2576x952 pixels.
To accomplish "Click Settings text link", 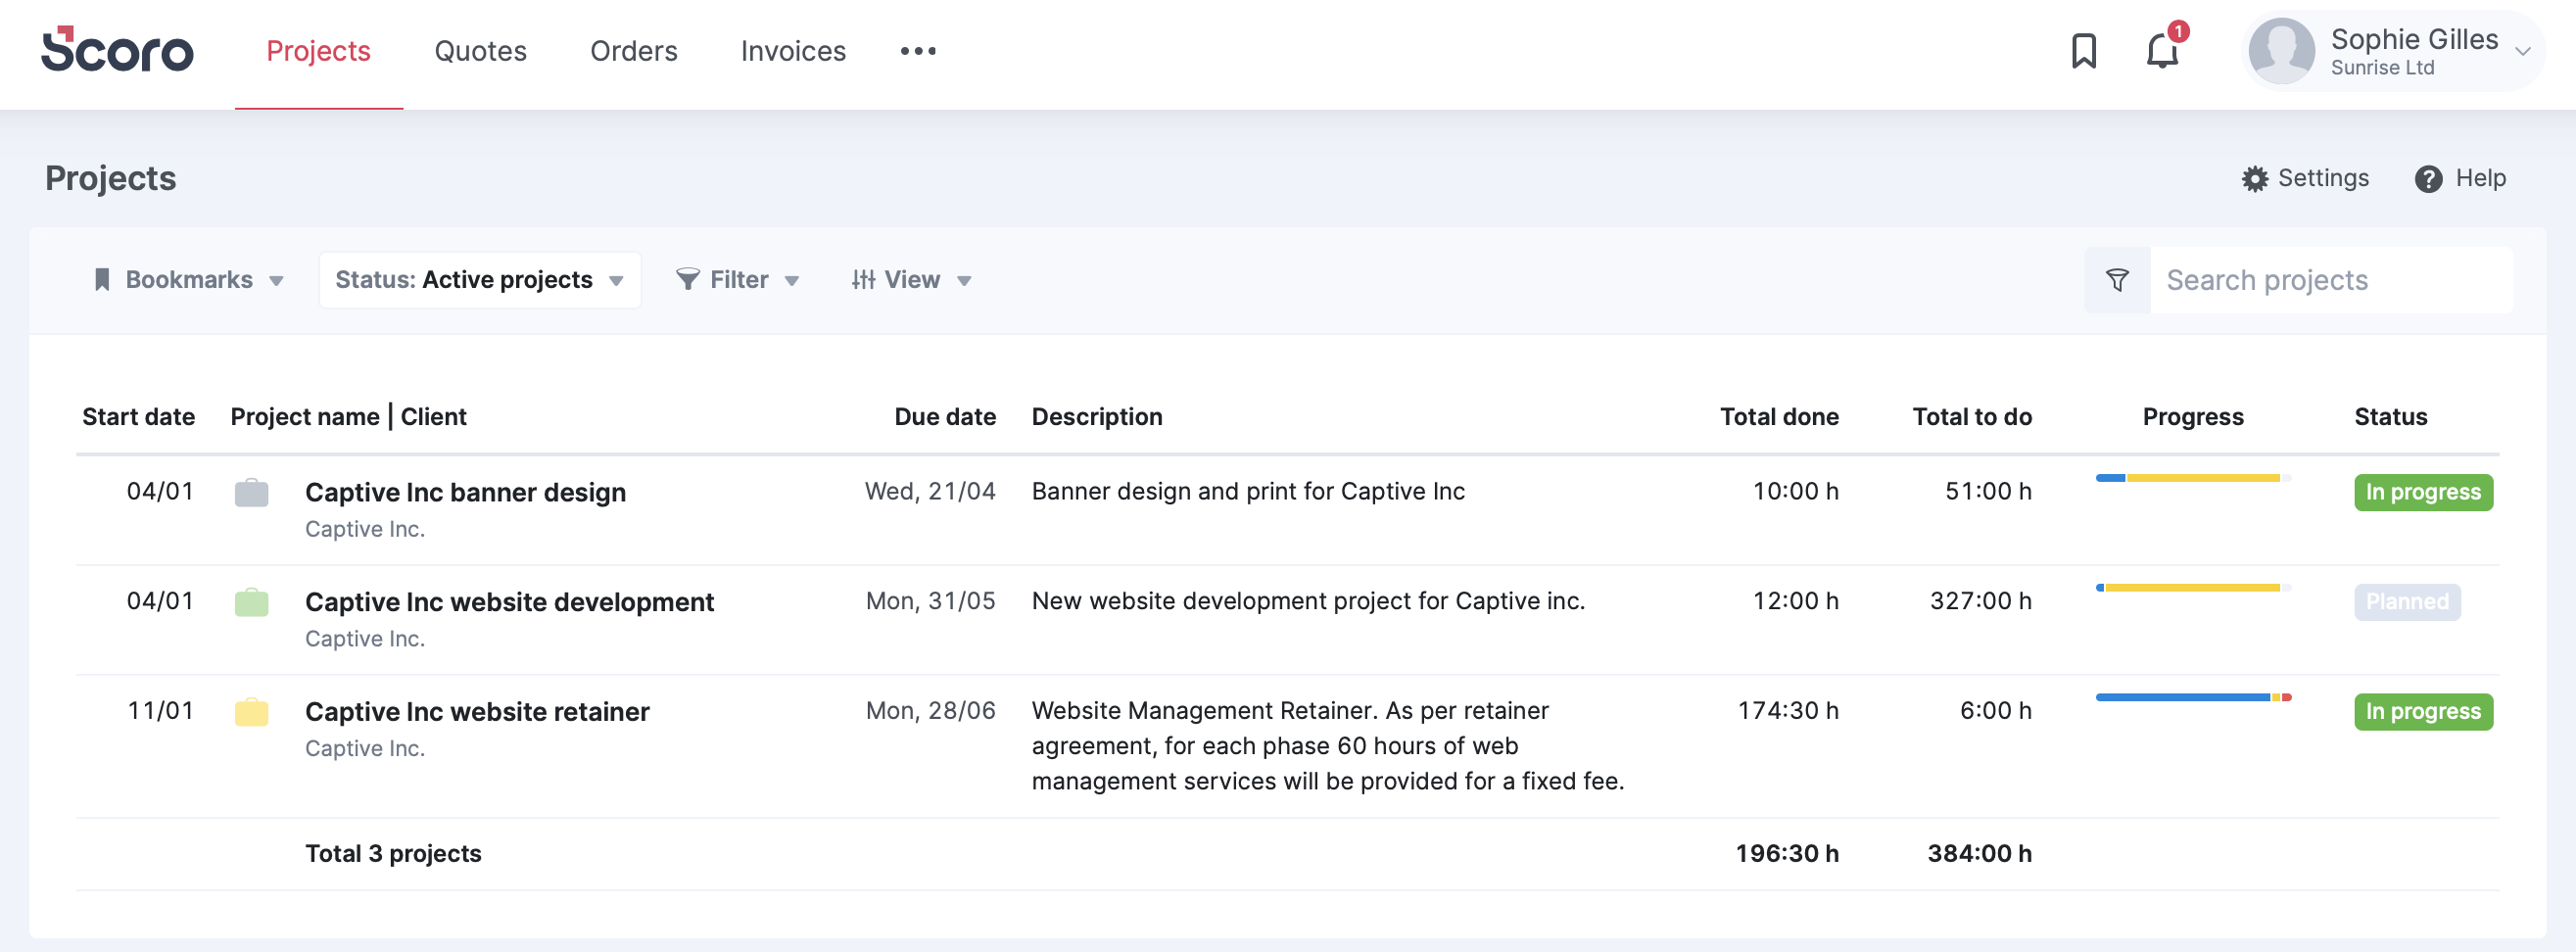I will (x=2323, y=178).
